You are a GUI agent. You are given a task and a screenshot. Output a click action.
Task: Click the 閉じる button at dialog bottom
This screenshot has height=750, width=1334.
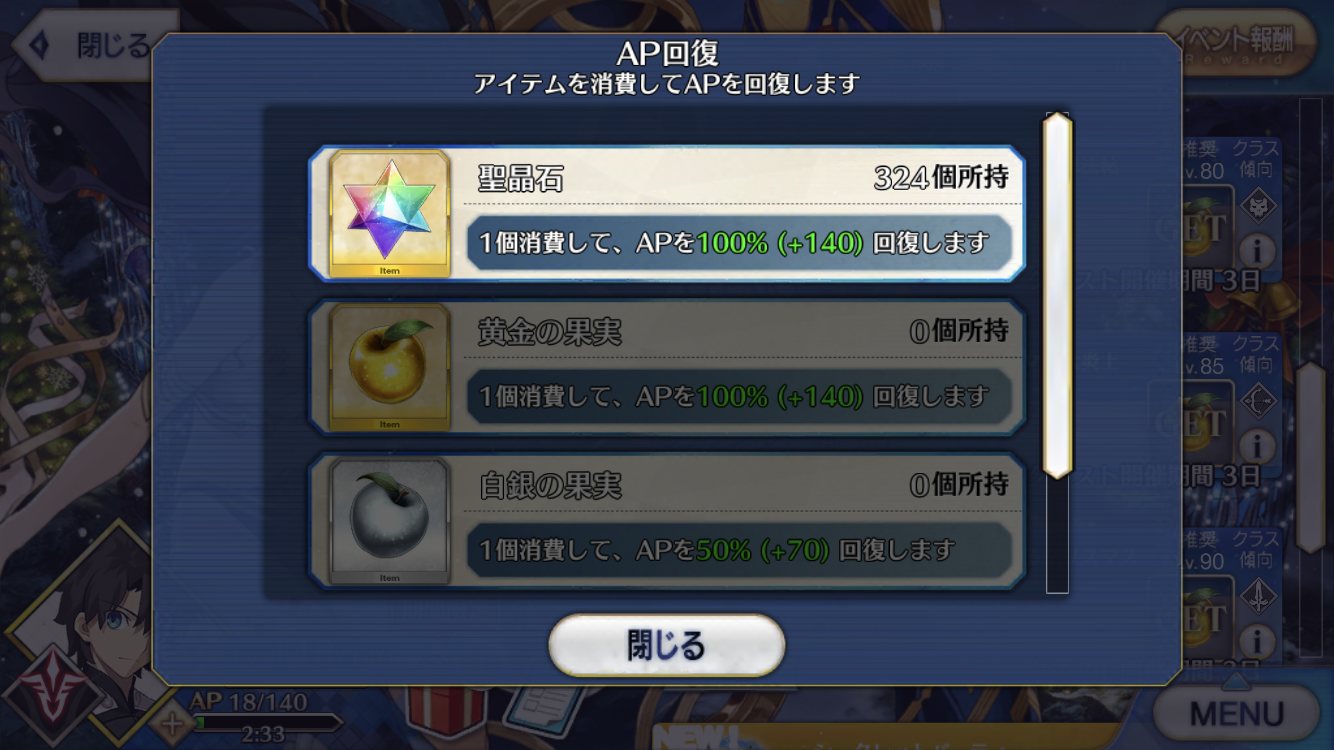pos(666,645)
